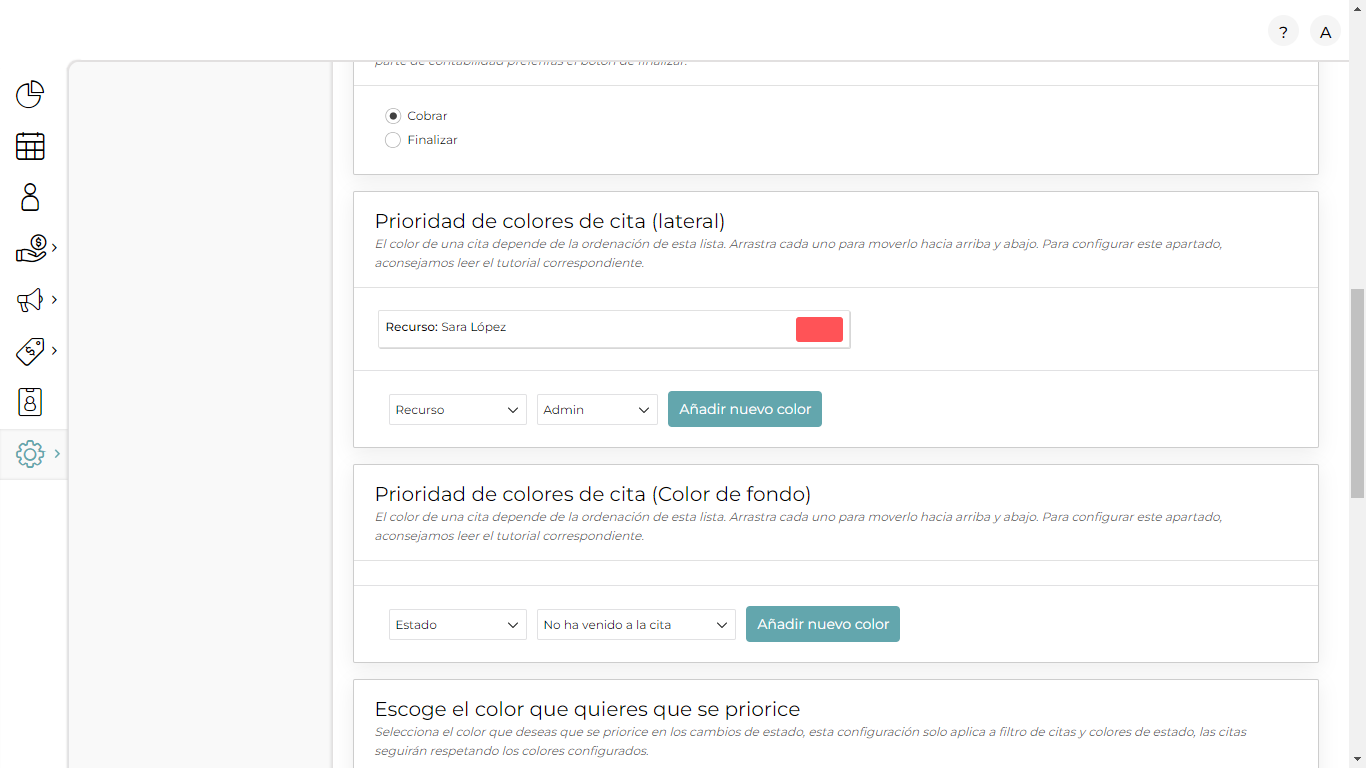1366x768 pixels.
Task: Open the calendar grid icon in sidebar
Action: point(30,146)
